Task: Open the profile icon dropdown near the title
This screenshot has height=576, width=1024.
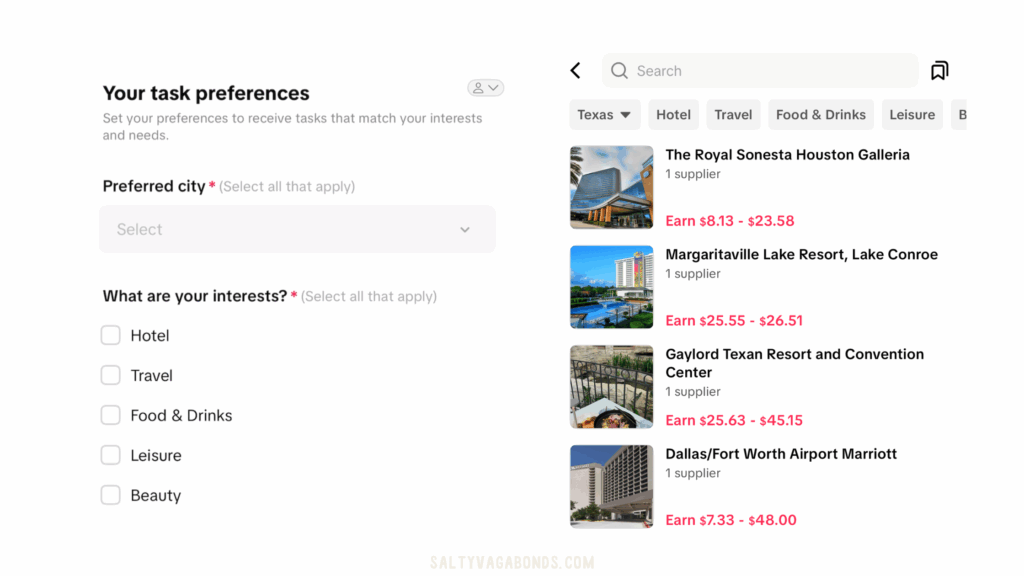Action: pos(485,88)
